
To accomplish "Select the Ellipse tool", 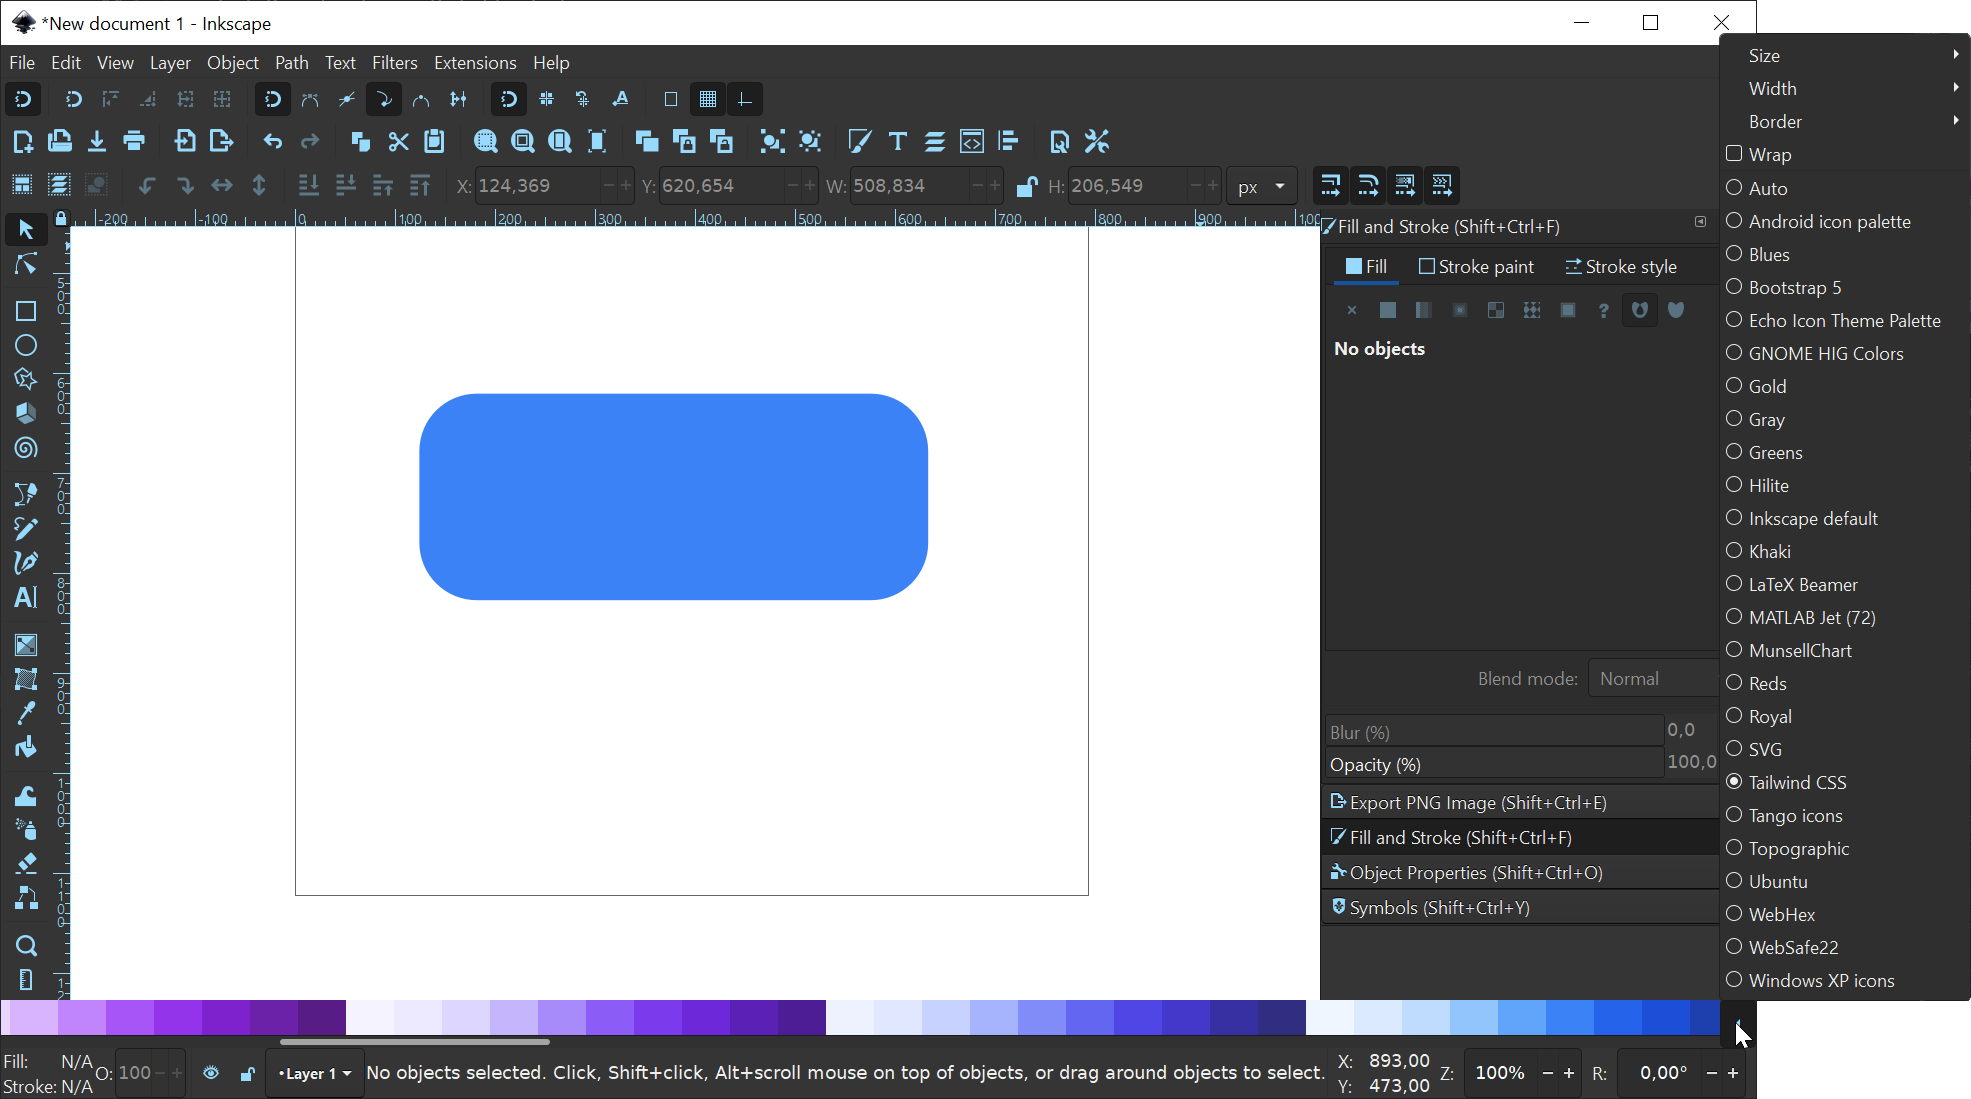I will pyautogui.click(x=26, y=346).
